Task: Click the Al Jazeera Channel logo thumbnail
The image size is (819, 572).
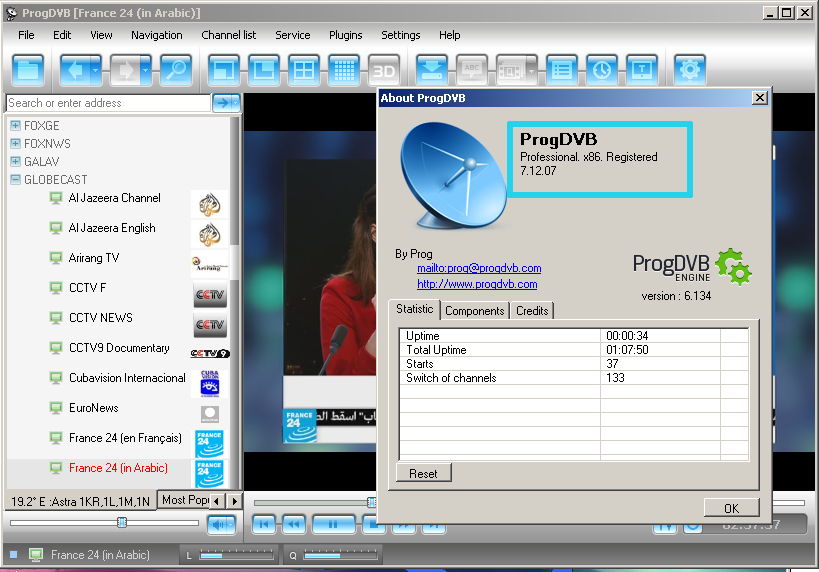Action: tap(209, 204)
